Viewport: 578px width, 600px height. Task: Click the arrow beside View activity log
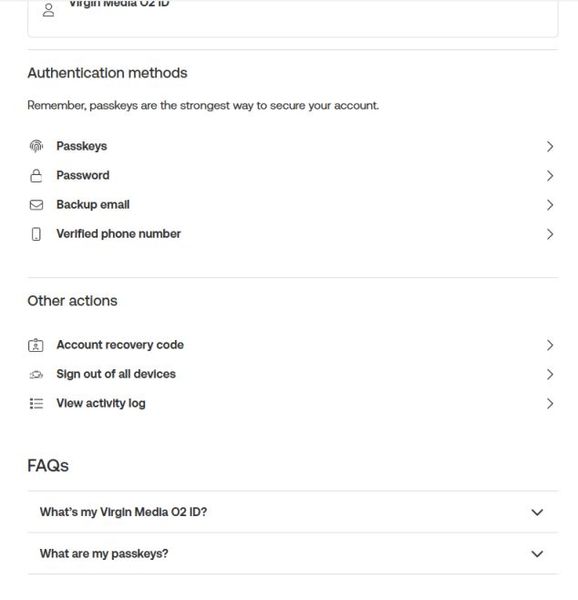pos(550,403)
